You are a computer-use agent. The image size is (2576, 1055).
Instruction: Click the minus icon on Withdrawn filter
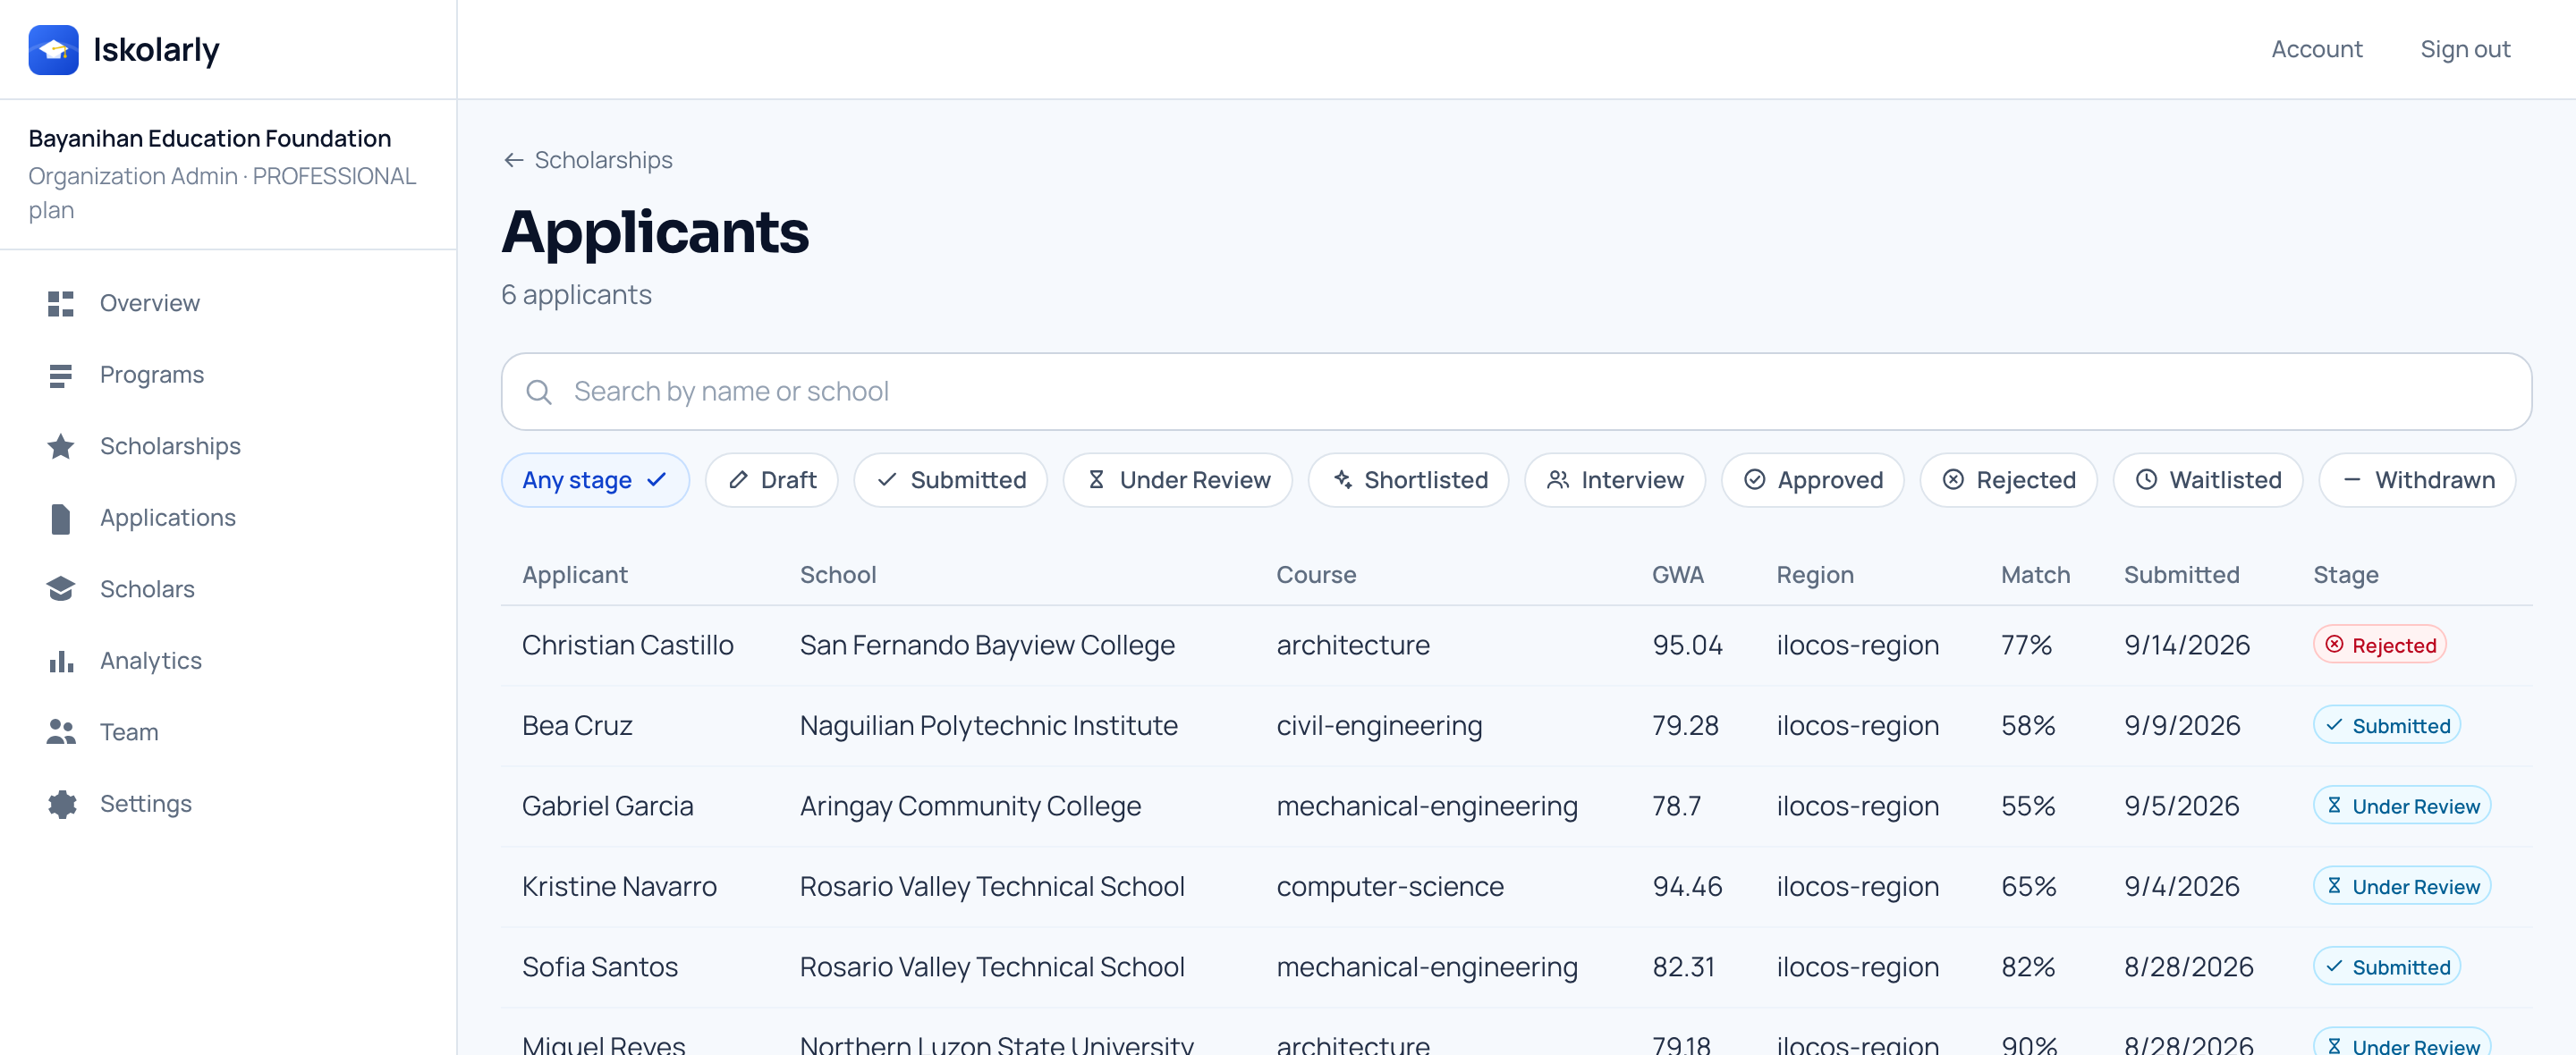2352,480
